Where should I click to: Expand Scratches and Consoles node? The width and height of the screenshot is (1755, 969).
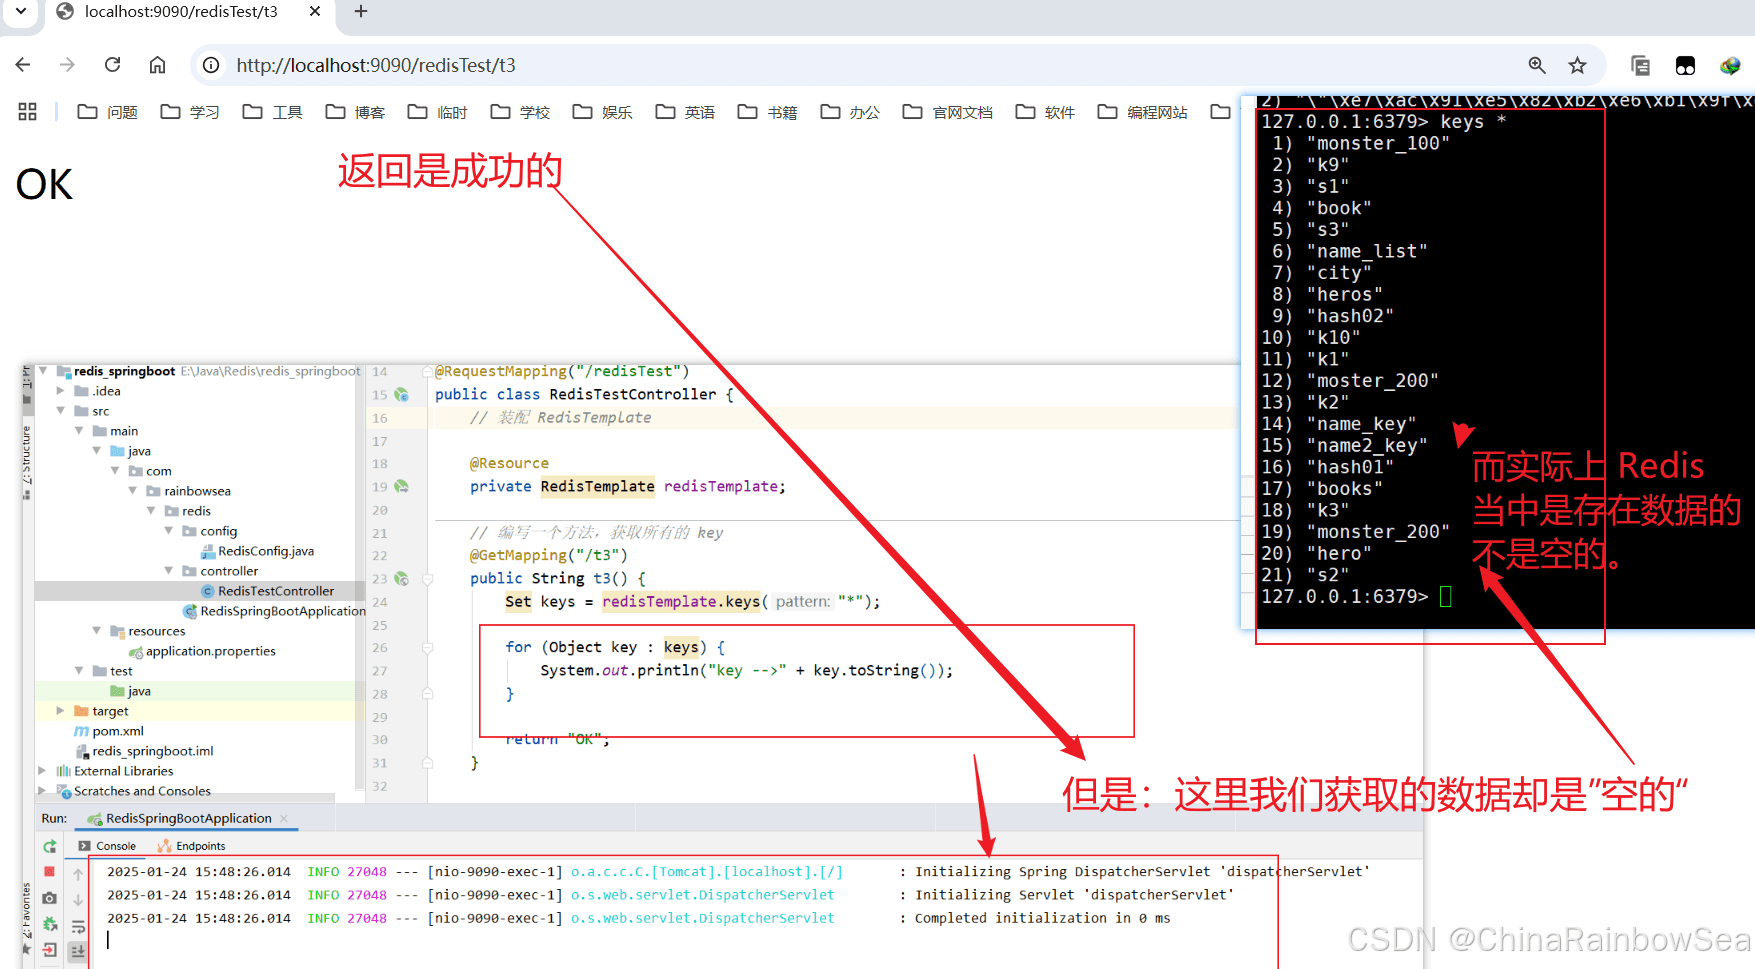click(x=43, y=791)
